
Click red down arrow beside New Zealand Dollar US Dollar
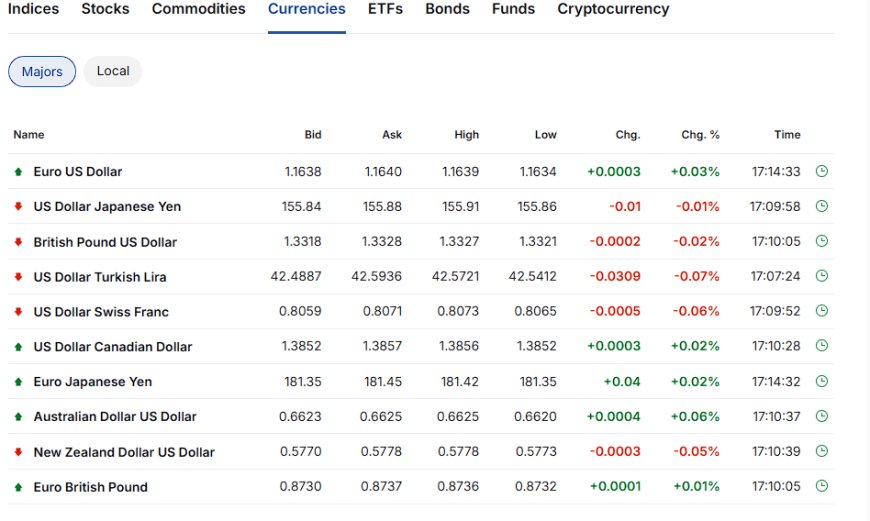(18, 452)
